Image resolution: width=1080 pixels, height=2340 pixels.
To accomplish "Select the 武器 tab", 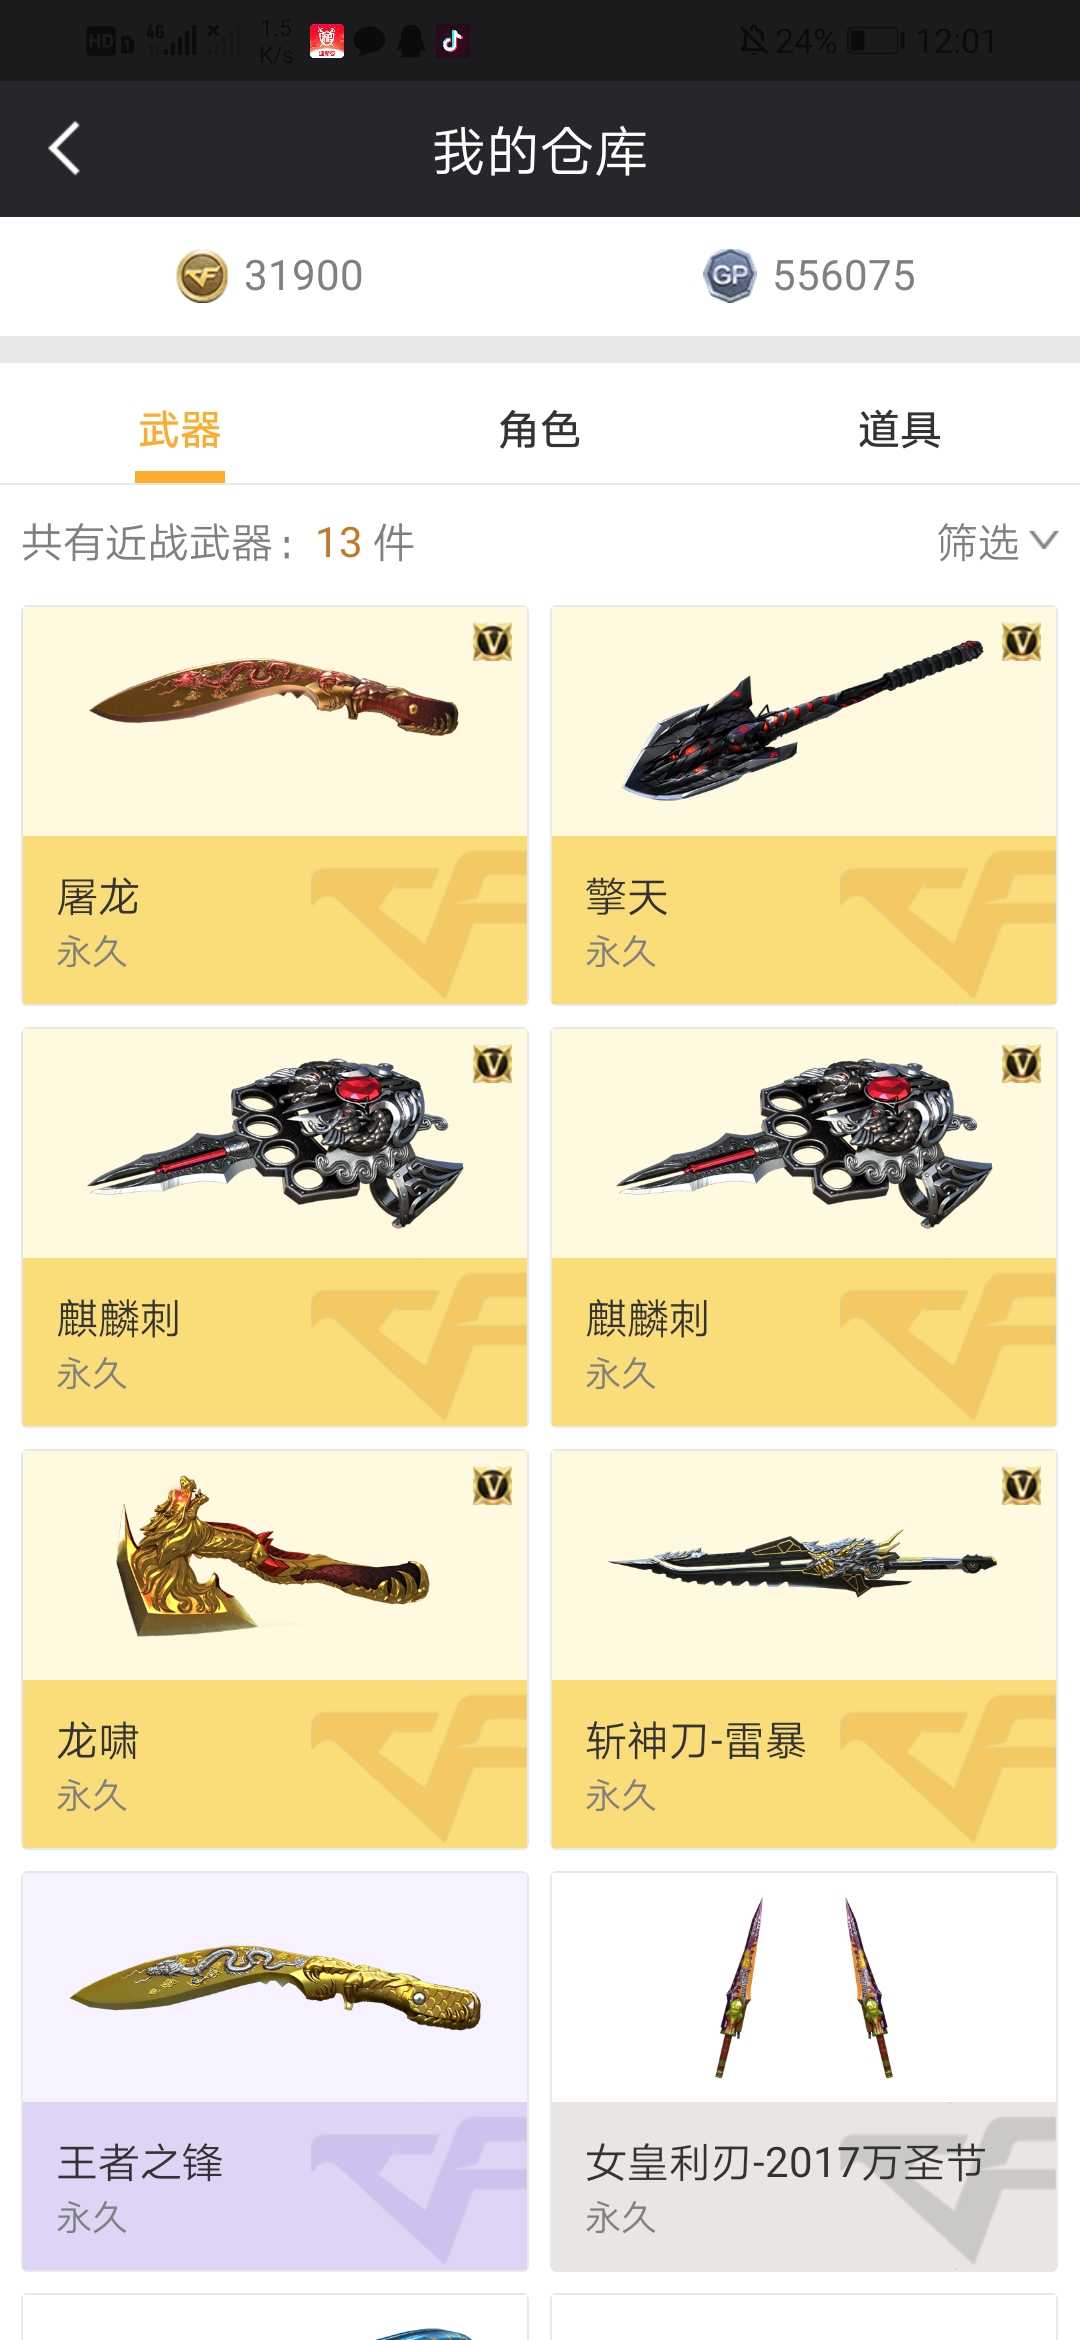I will (x=180, y=430).
